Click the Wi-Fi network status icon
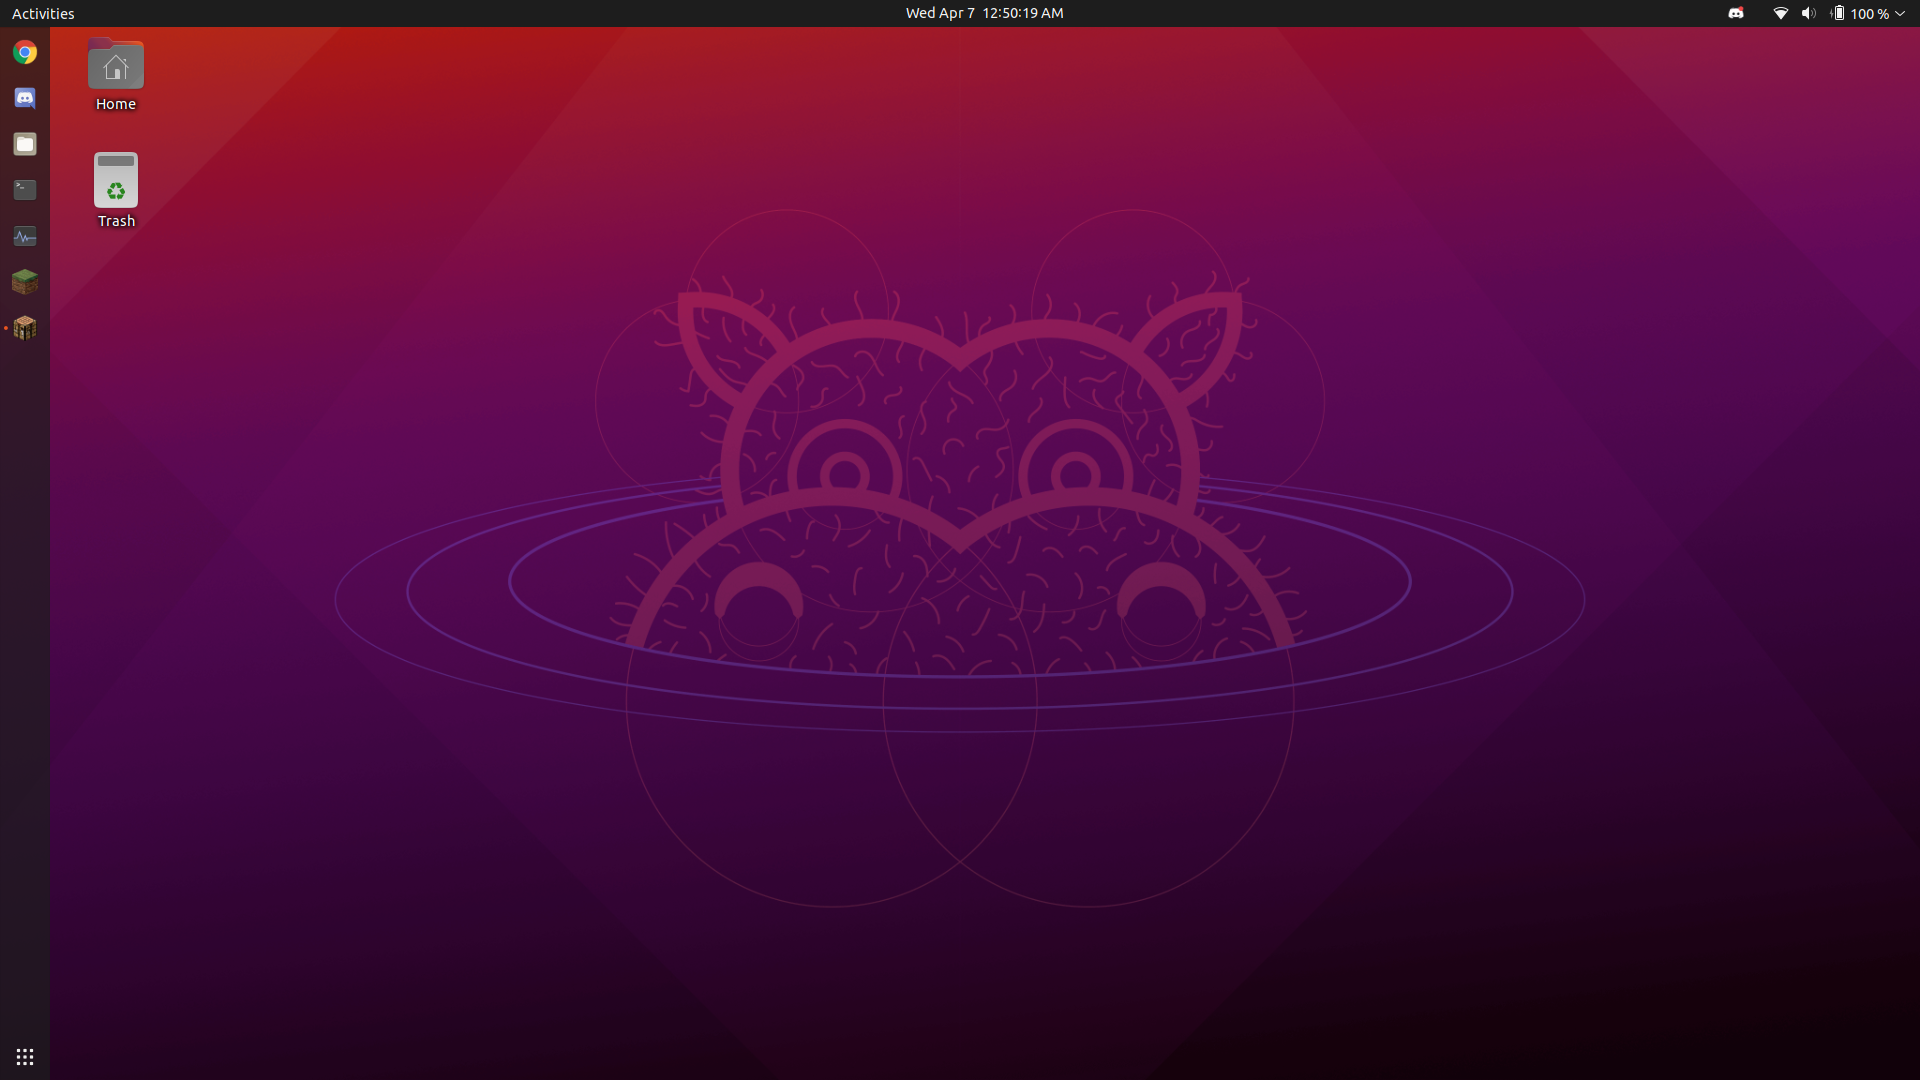Image resolution: width=1920 pixels, height=1080 pixels. point(1780,13)
